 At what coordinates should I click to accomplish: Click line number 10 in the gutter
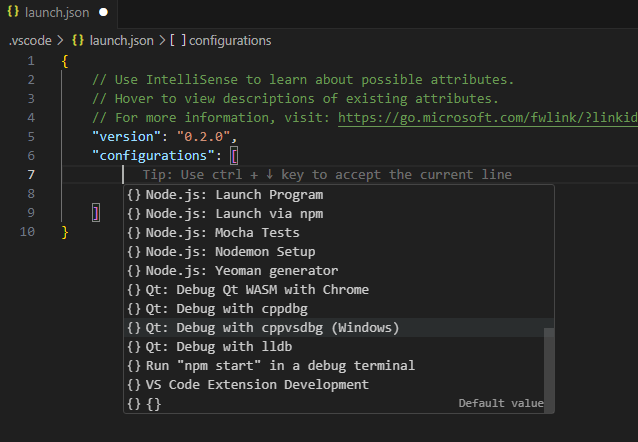pos(27,232)
